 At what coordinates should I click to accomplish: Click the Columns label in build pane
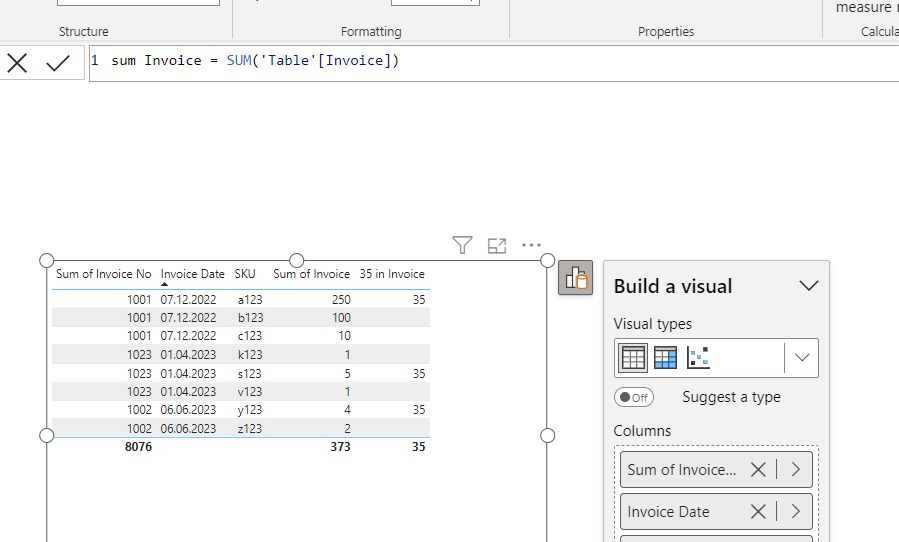point(642,431)
